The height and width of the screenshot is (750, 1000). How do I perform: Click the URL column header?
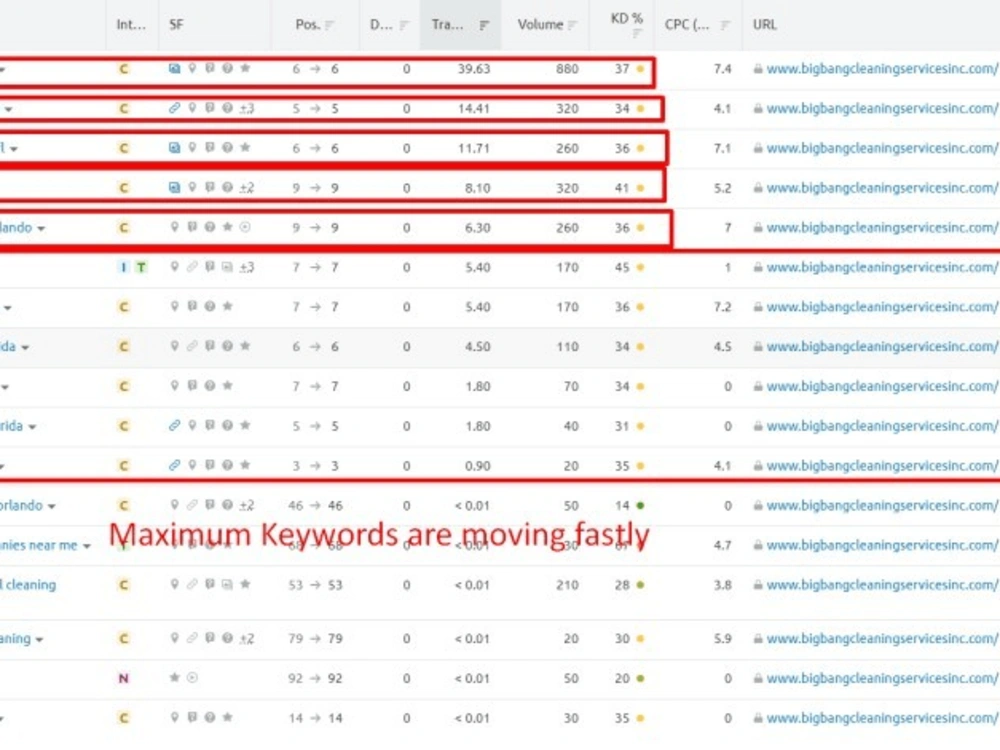(765, 25)
